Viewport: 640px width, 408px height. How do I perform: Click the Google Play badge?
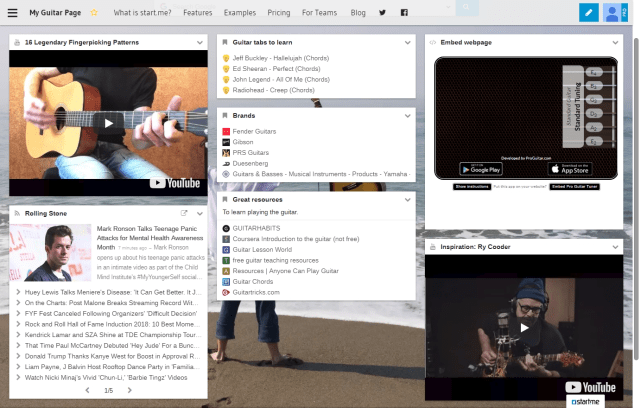pyautogui.click(x=481, y=169)
